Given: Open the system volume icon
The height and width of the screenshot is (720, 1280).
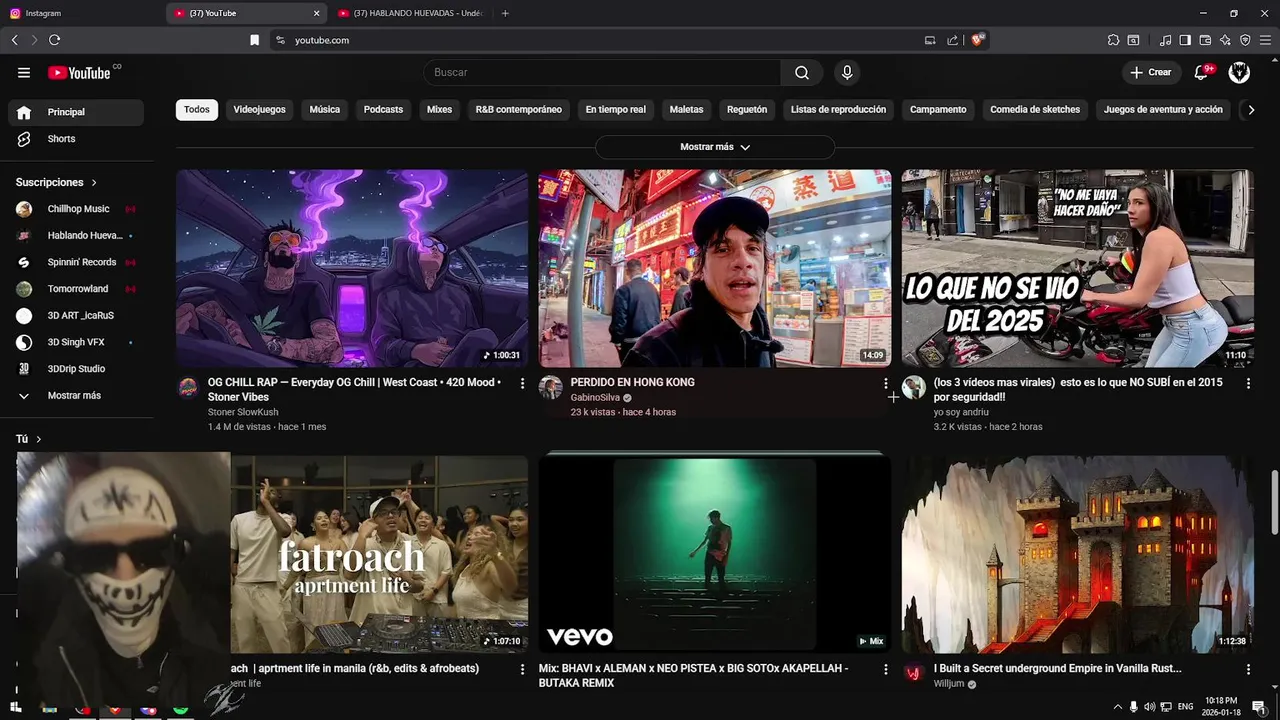Looking at the screenshot, I should [x=1149, y=707].
